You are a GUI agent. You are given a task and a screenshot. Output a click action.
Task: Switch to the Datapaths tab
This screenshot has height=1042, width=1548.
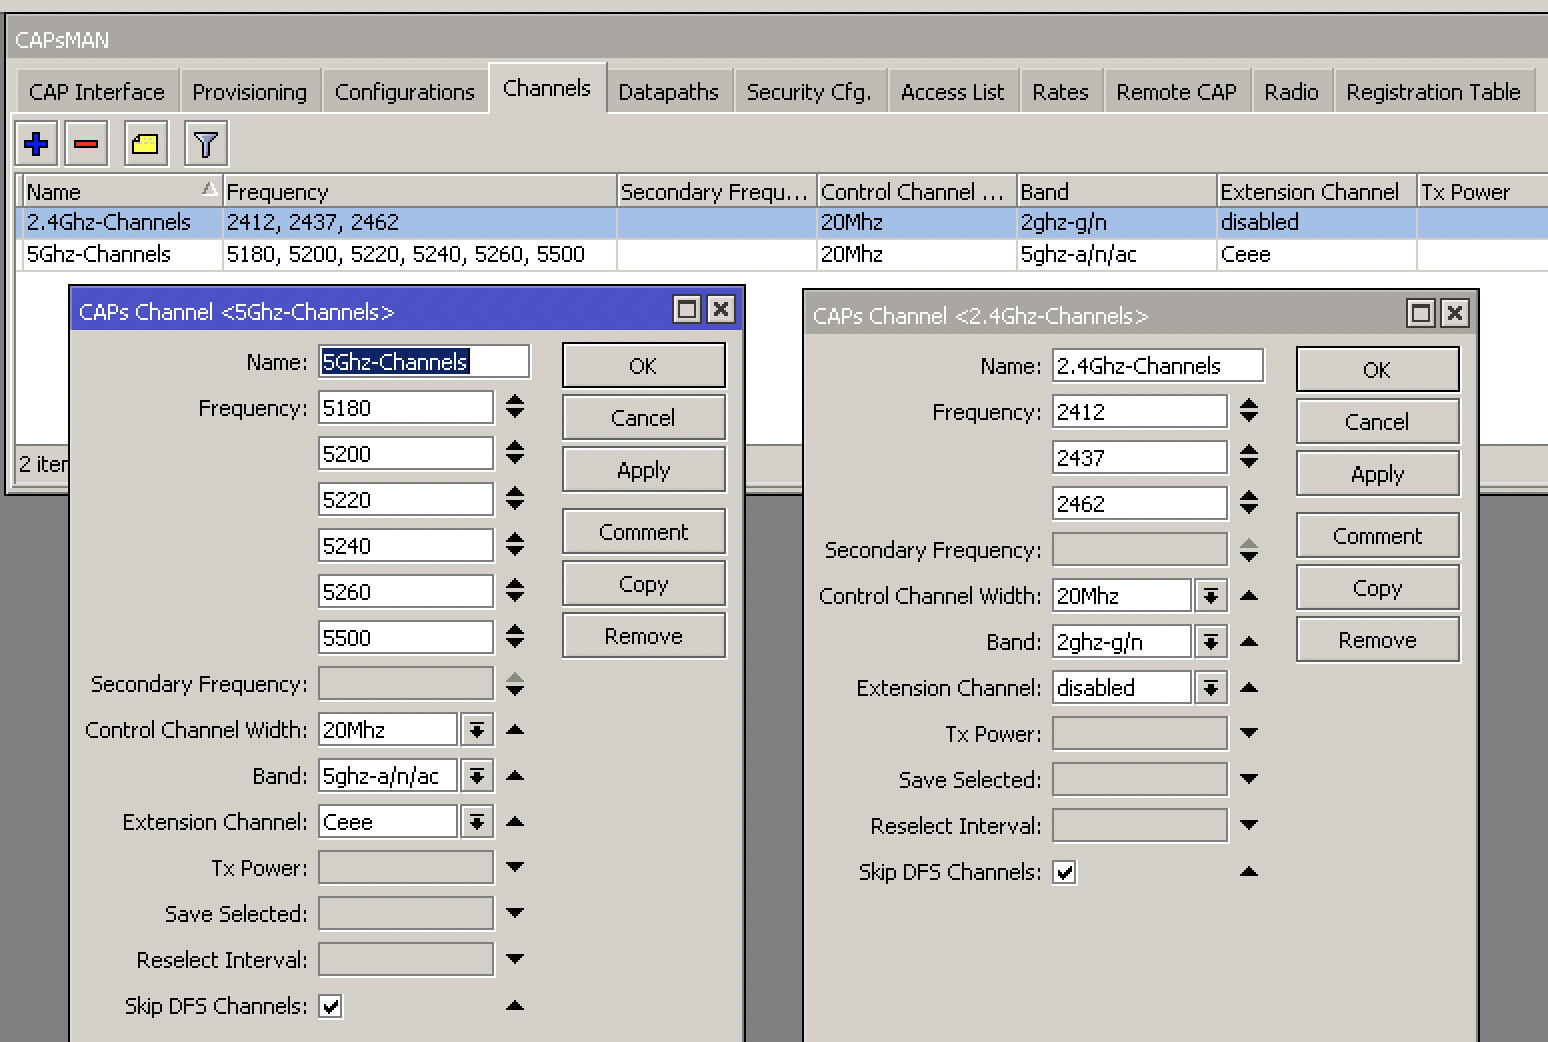[x=669, y=91]
